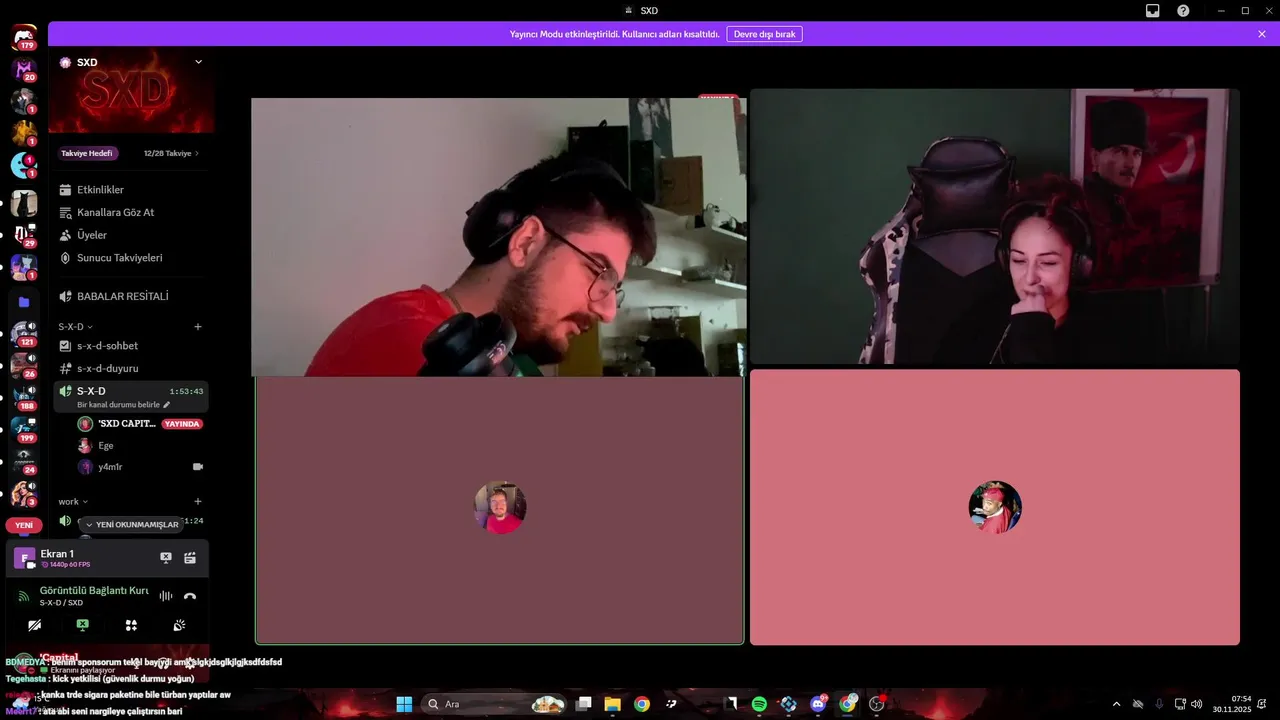Click camera icon next to y4m1r
This screenshot has height=720, width=1280.
pos(197,467)
